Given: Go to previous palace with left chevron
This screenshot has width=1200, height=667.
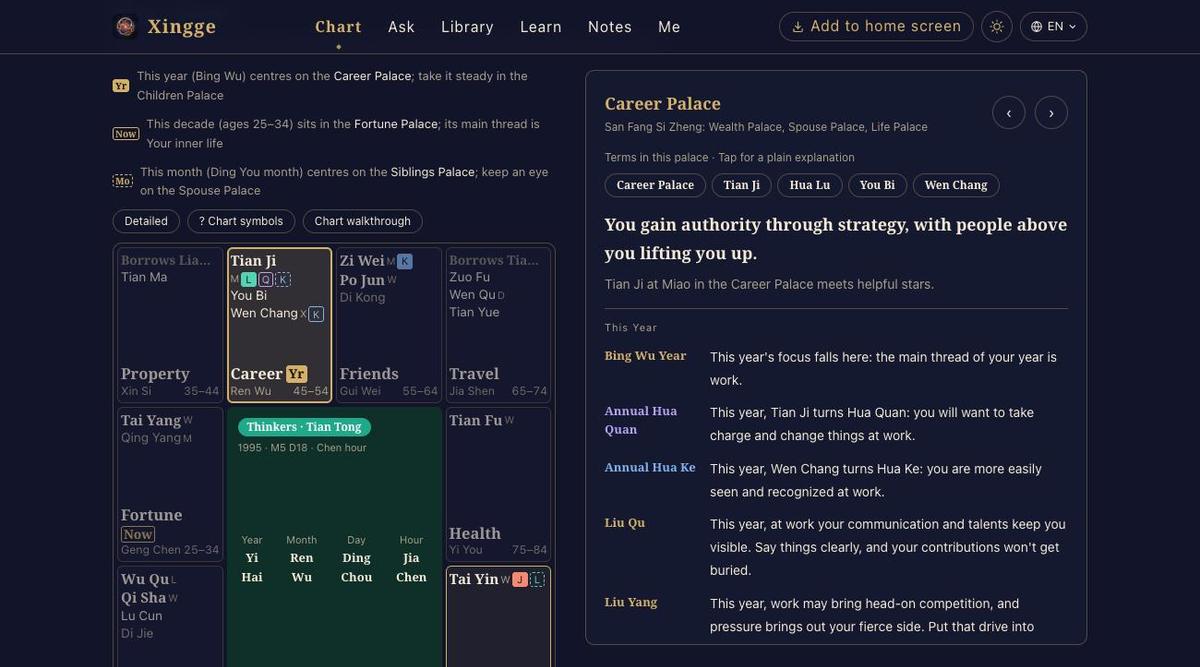Looking at the screenshot, I should 1008,113.
